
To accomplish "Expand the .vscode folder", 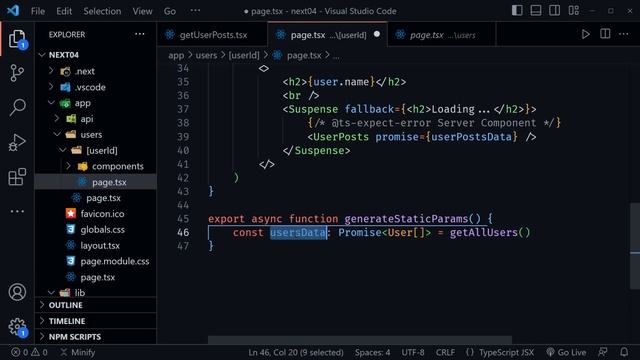I will [x=51, y=87].
